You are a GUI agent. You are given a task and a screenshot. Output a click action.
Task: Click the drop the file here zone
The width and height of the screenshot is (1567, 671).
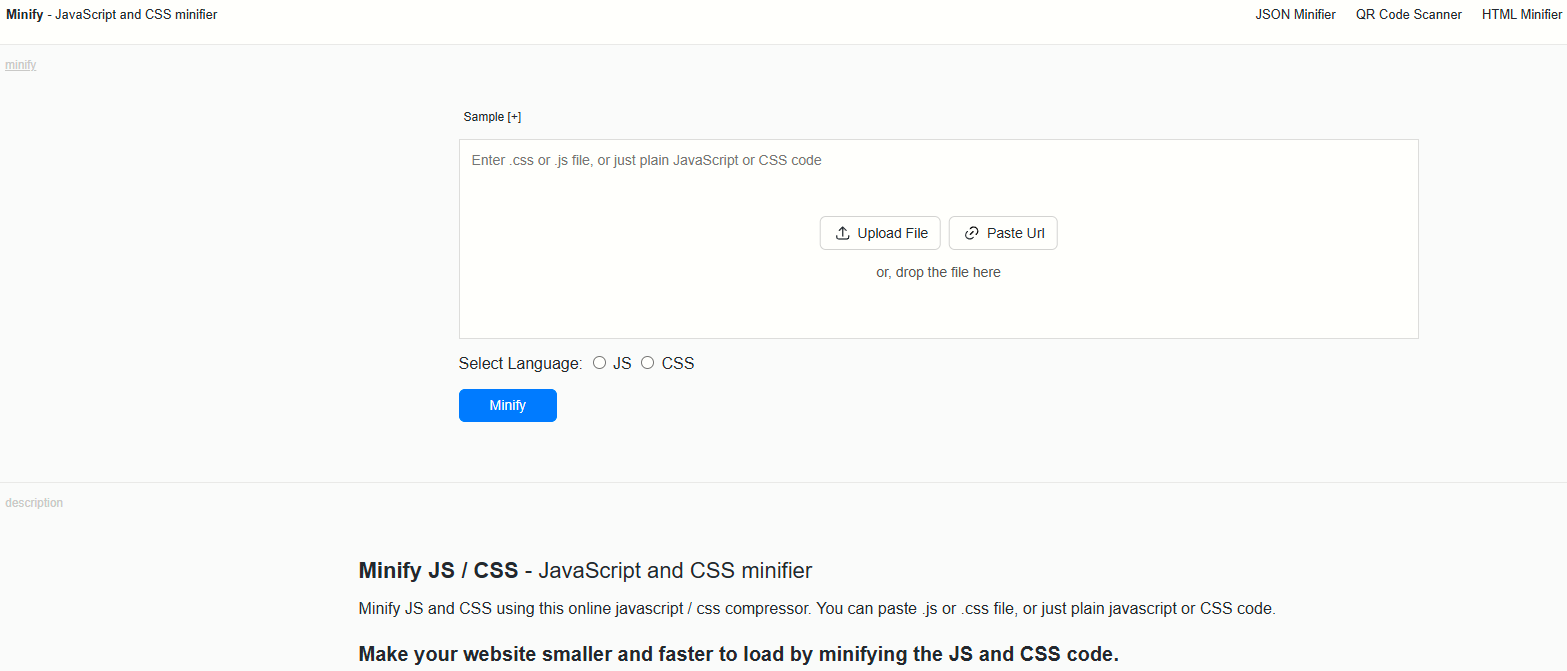(938, 271)
